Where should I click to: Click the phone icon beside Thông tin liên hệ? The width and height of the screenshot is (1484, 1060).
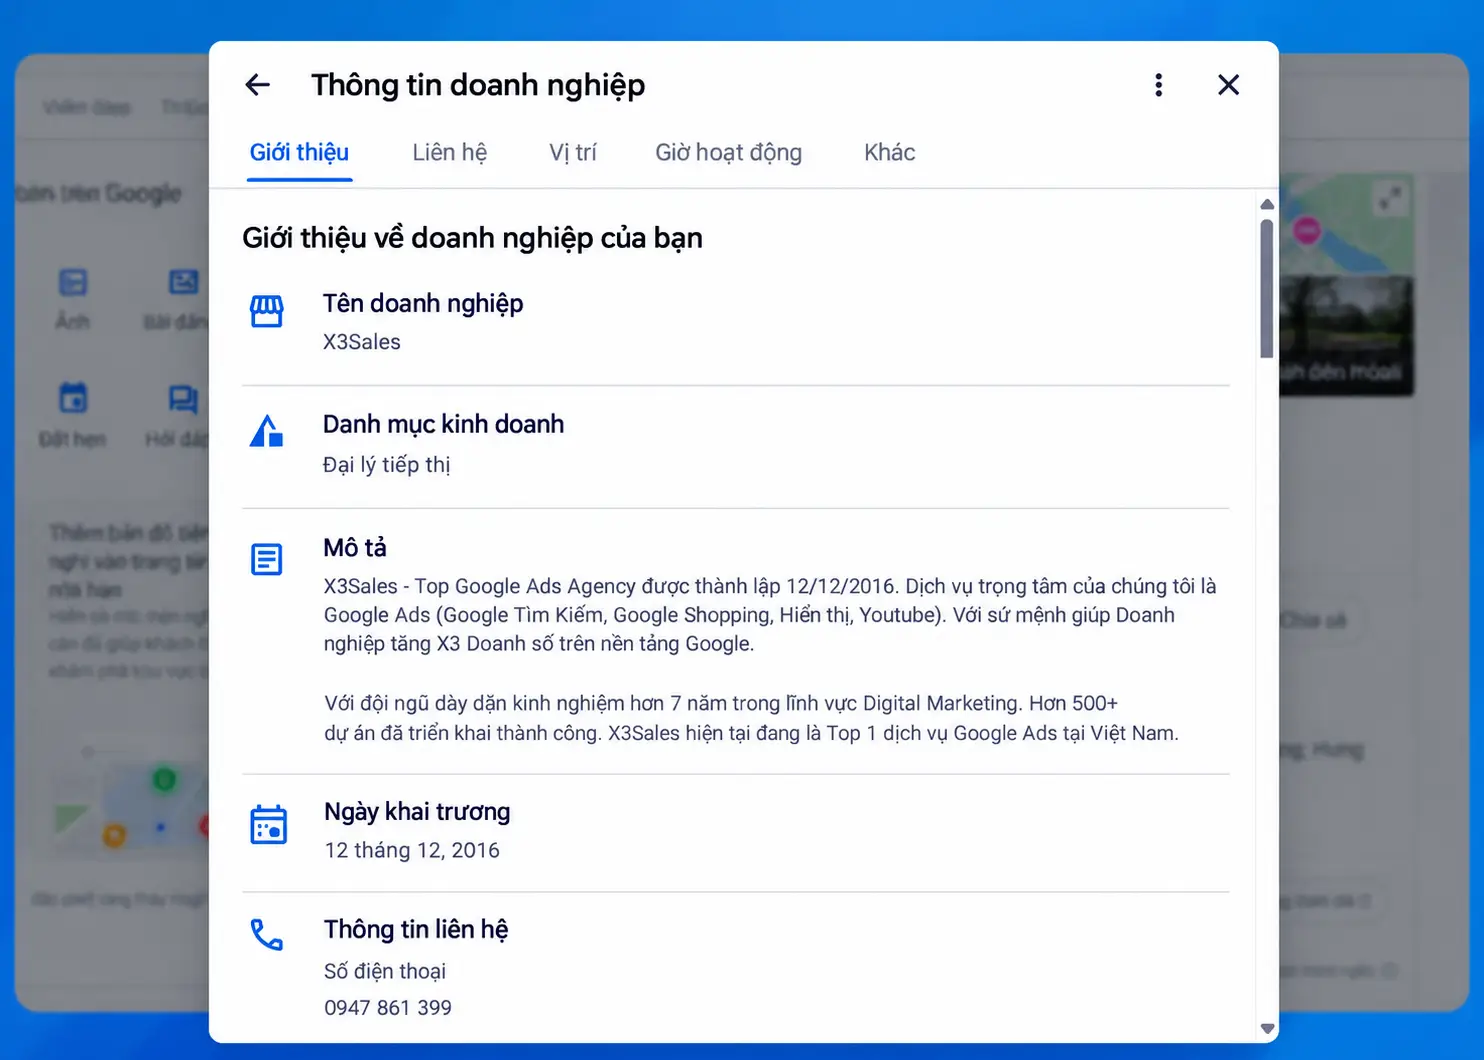266,935
